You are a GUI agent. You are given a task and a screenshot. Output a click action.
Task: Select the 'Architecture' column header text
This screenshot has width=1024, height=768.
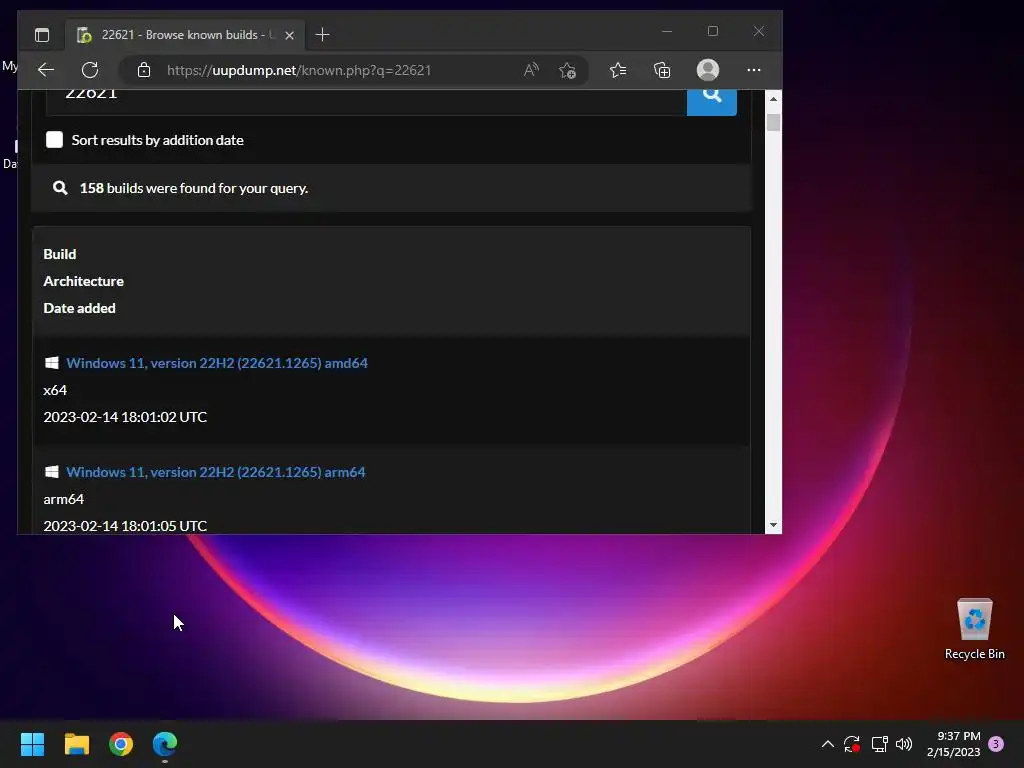(x=84, y=281)
